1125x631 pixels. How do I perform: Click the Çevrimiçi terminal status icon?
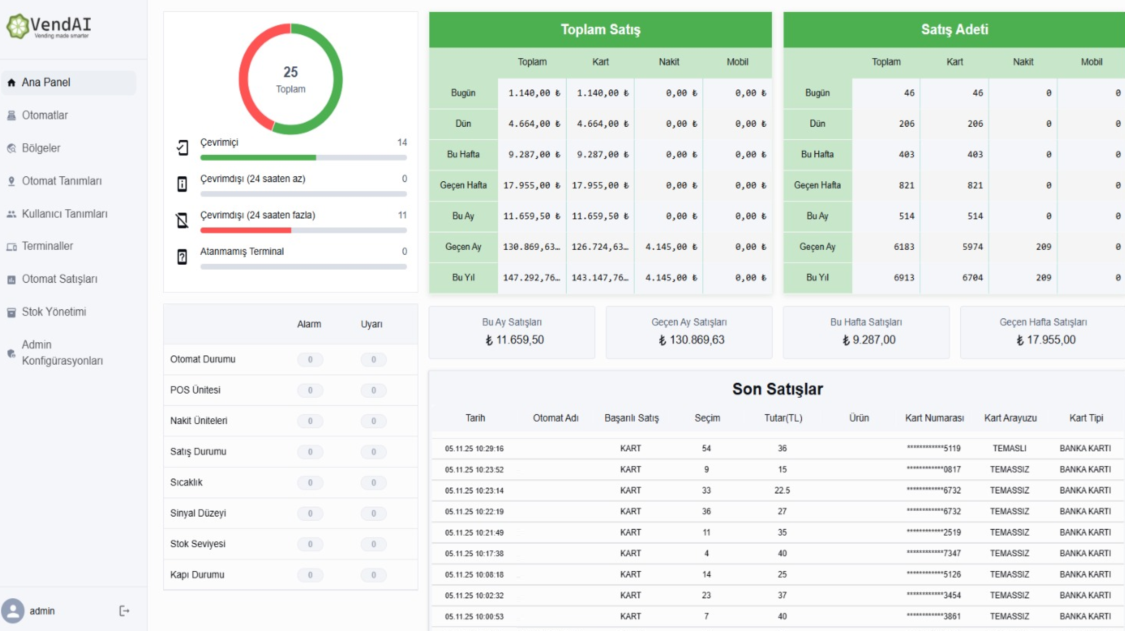click(x=182, y=148)
